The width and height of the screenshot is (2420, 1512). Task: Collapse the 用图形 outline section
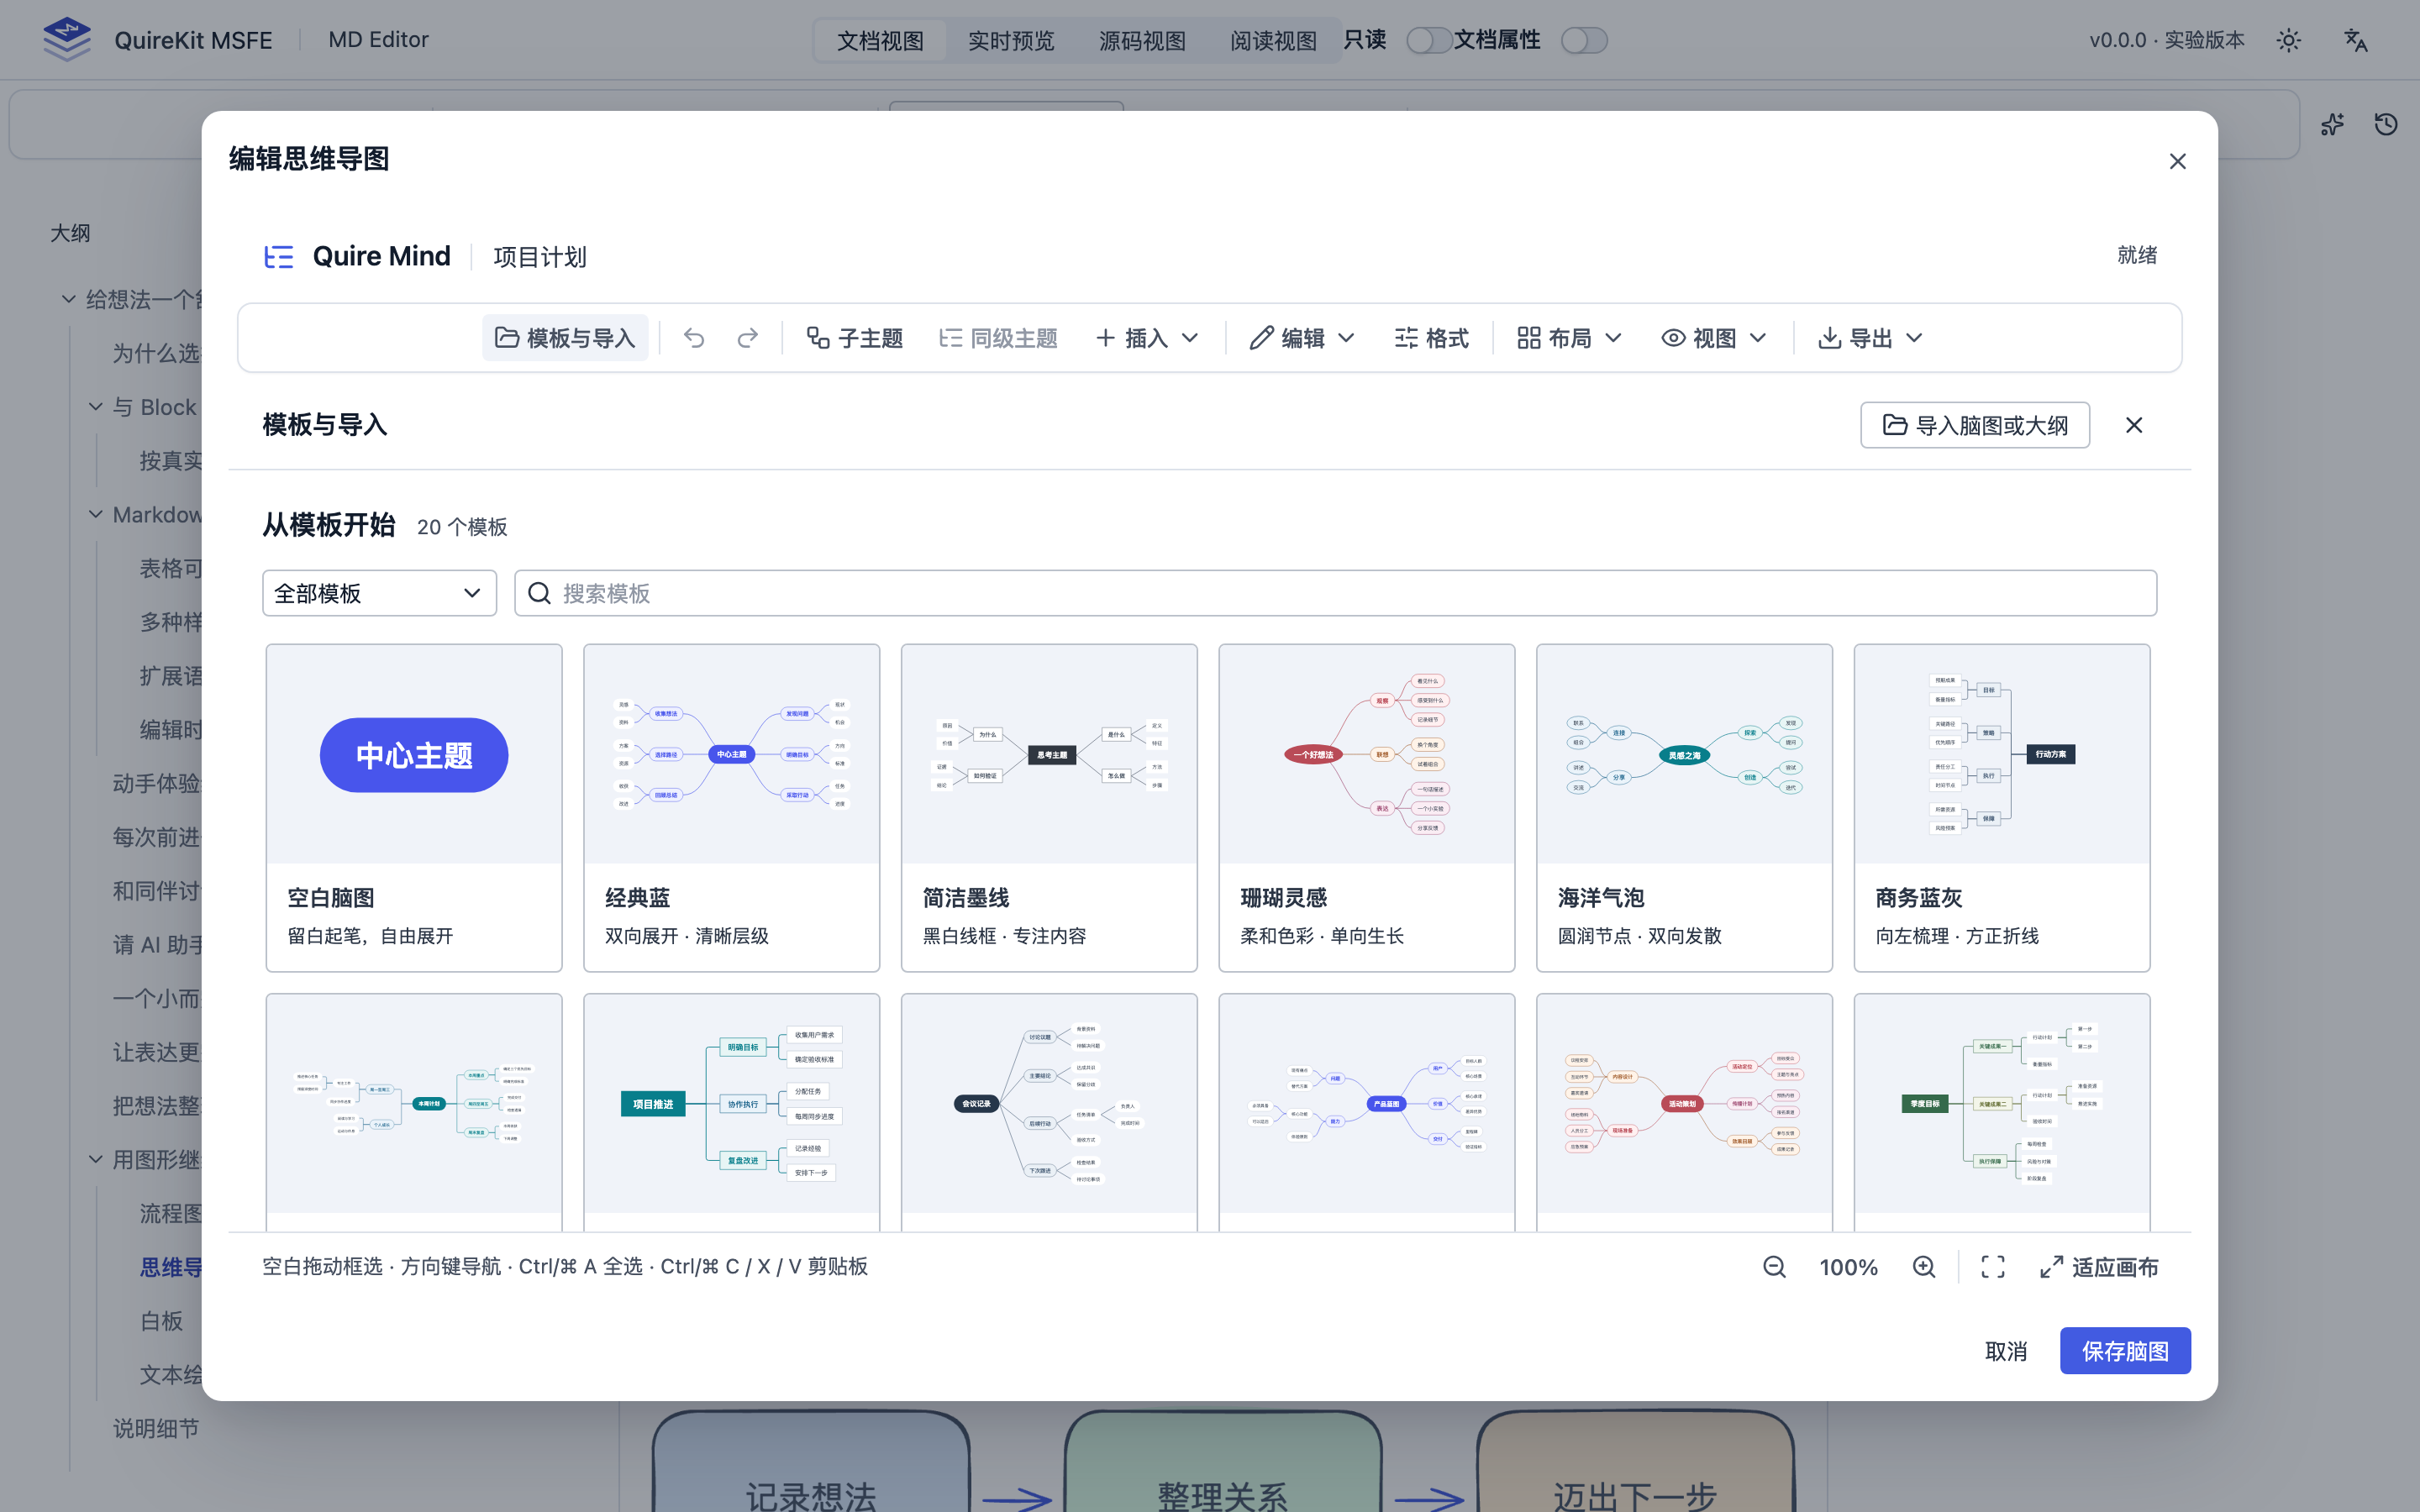point(95,1160)
